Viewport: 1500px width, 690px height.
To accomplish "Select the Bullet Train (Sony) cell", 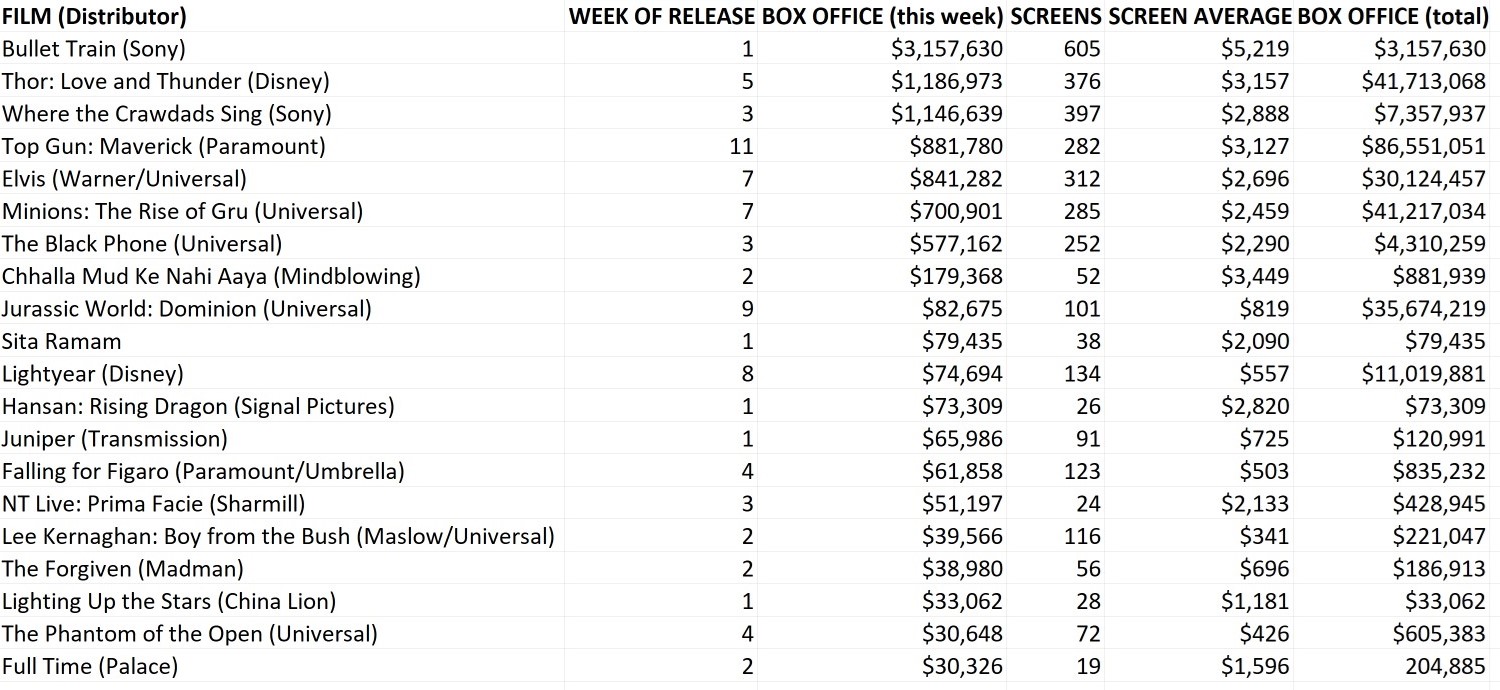I will [x=94, y=49].
